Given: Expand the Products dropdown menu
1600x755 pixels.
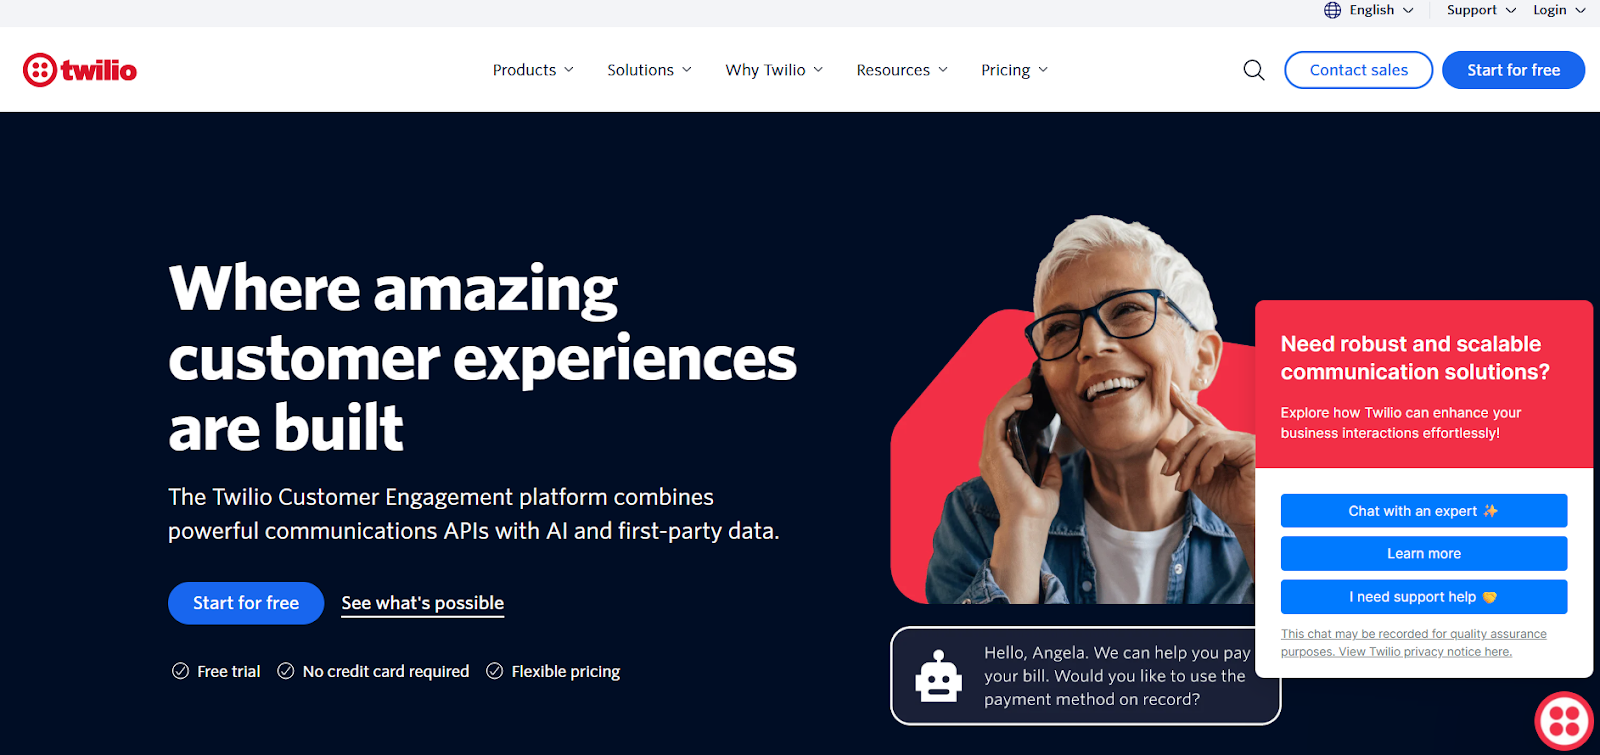Looking at the screenshot, I should pos(533,70).
